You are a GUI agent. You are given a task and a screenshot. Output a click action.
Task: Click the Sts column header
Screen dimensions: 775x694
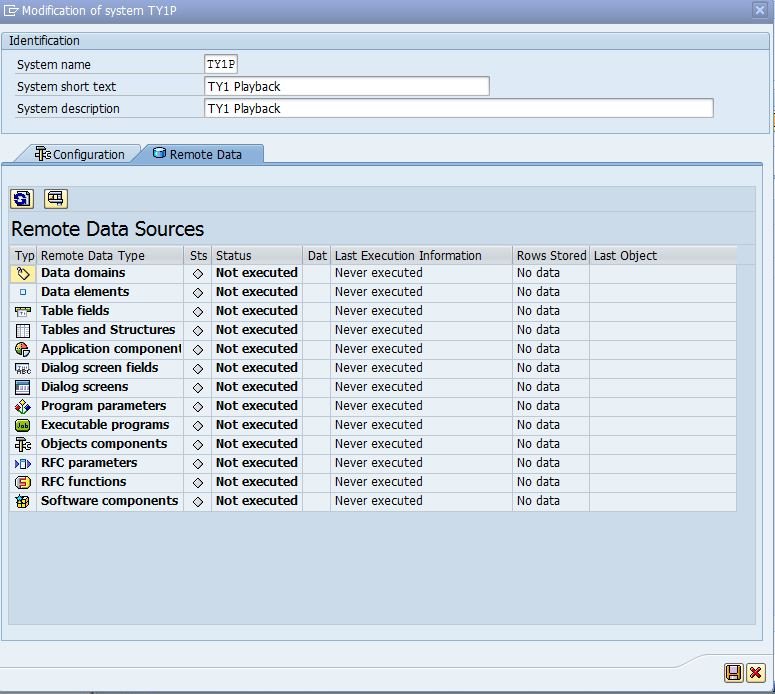coord(198,255)
